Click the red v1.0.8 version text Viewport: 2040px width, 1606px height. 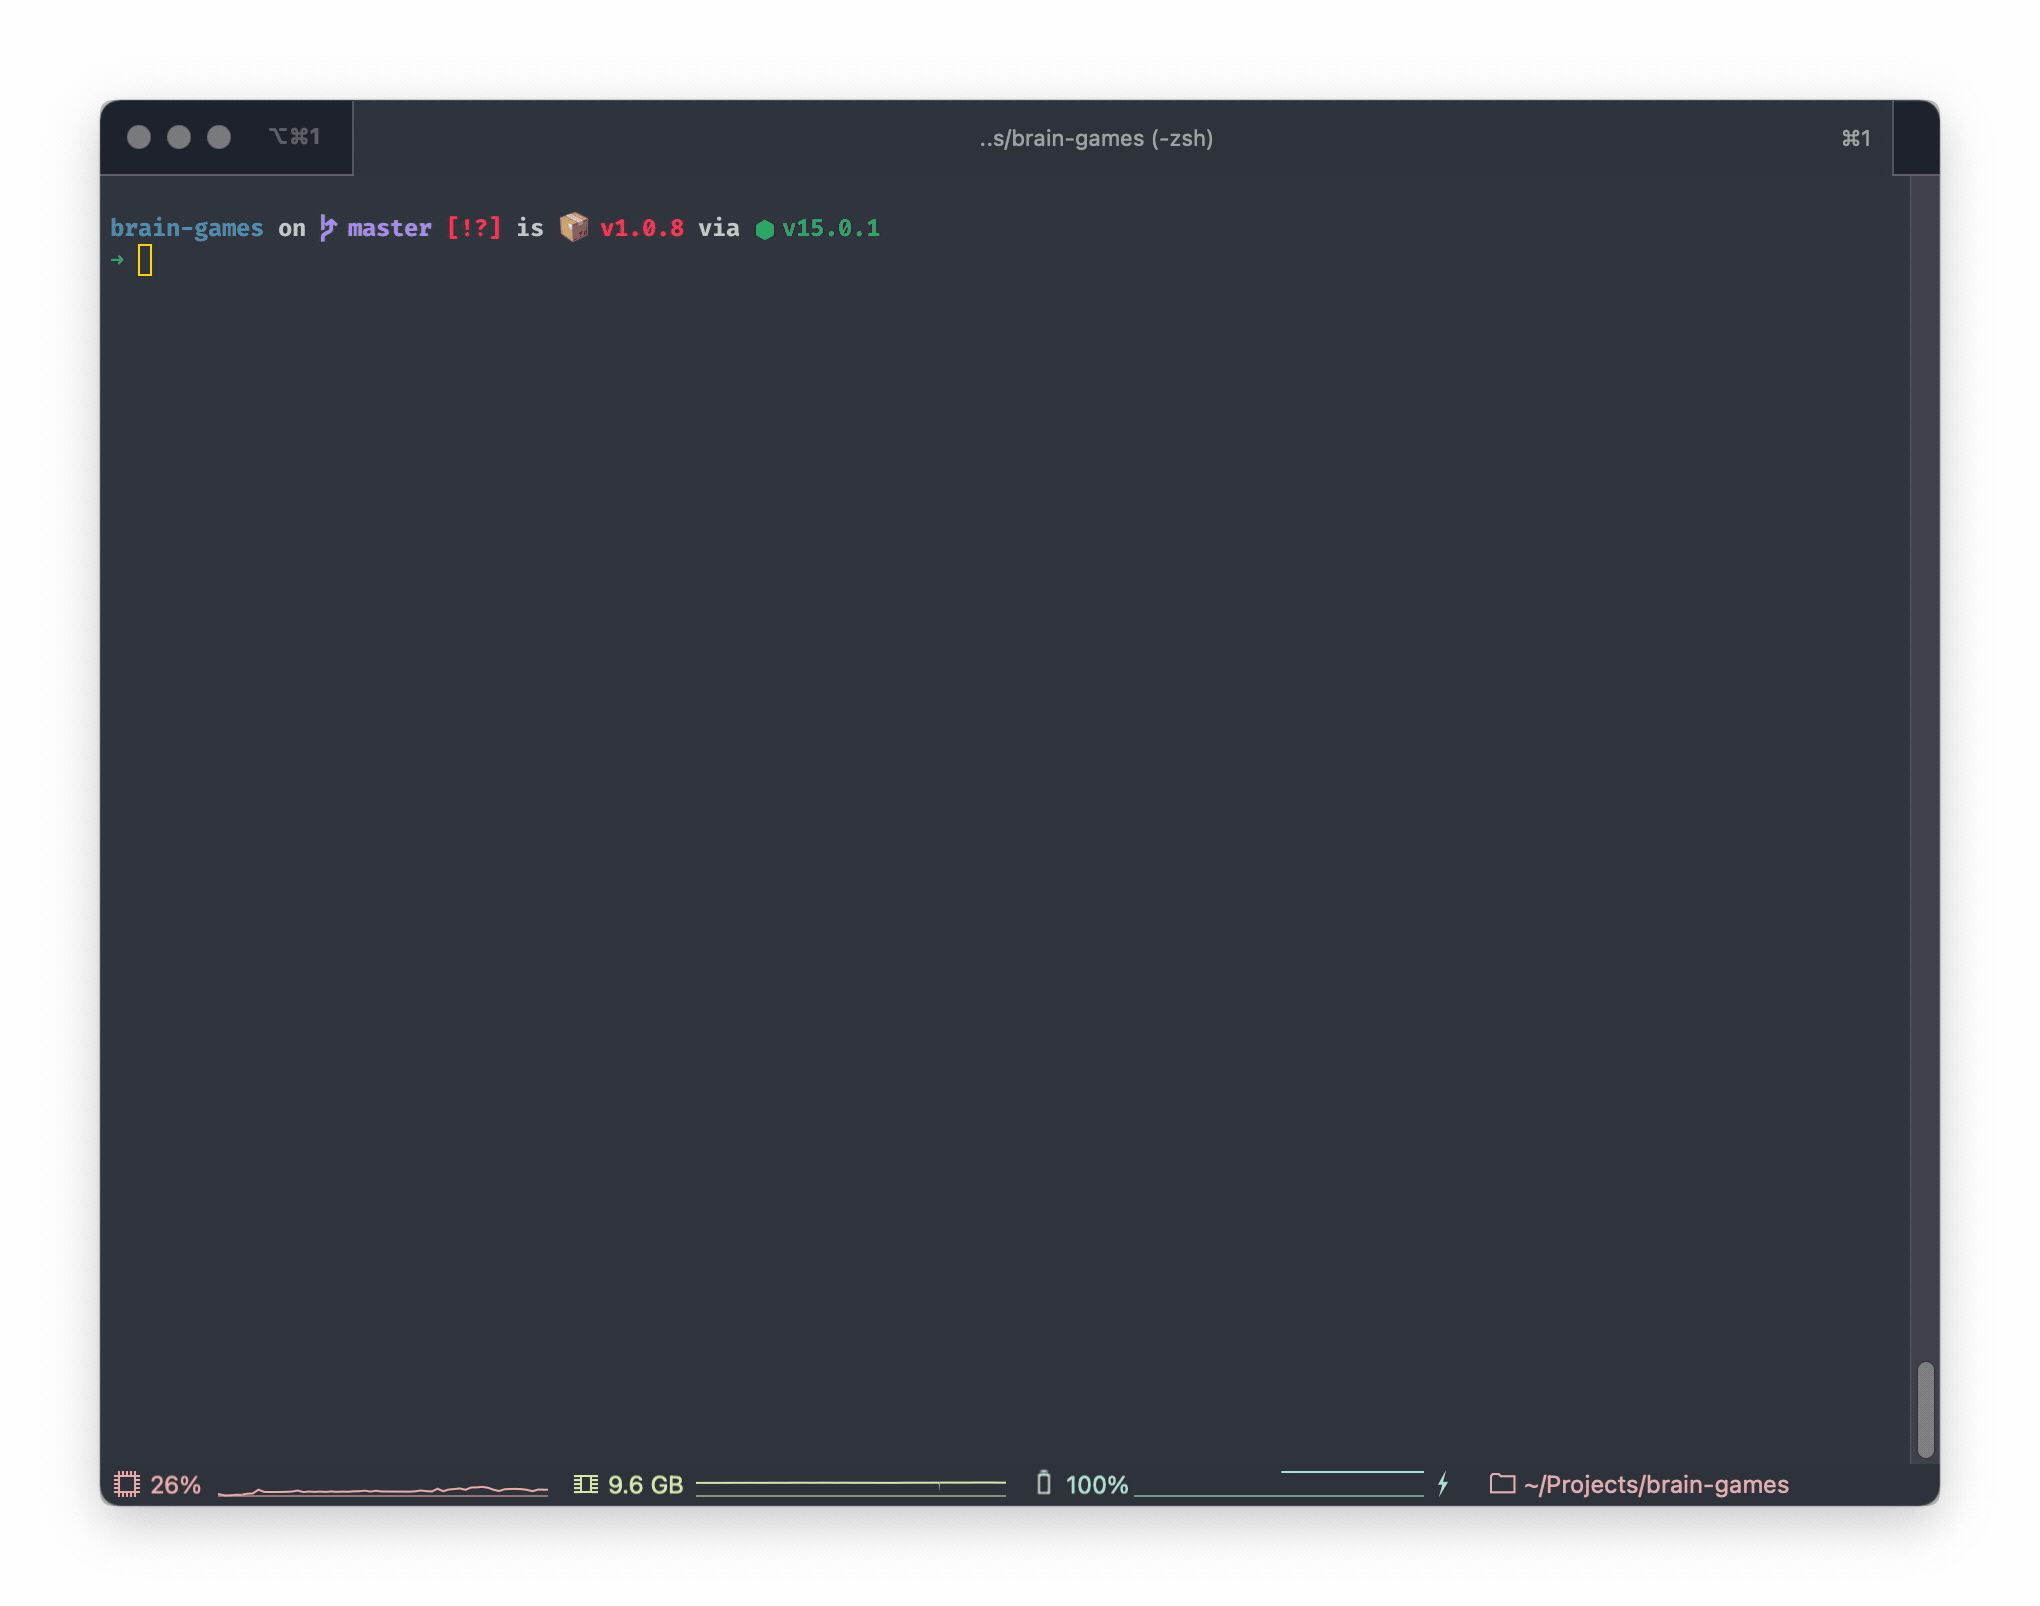click(x=642, y=228)
